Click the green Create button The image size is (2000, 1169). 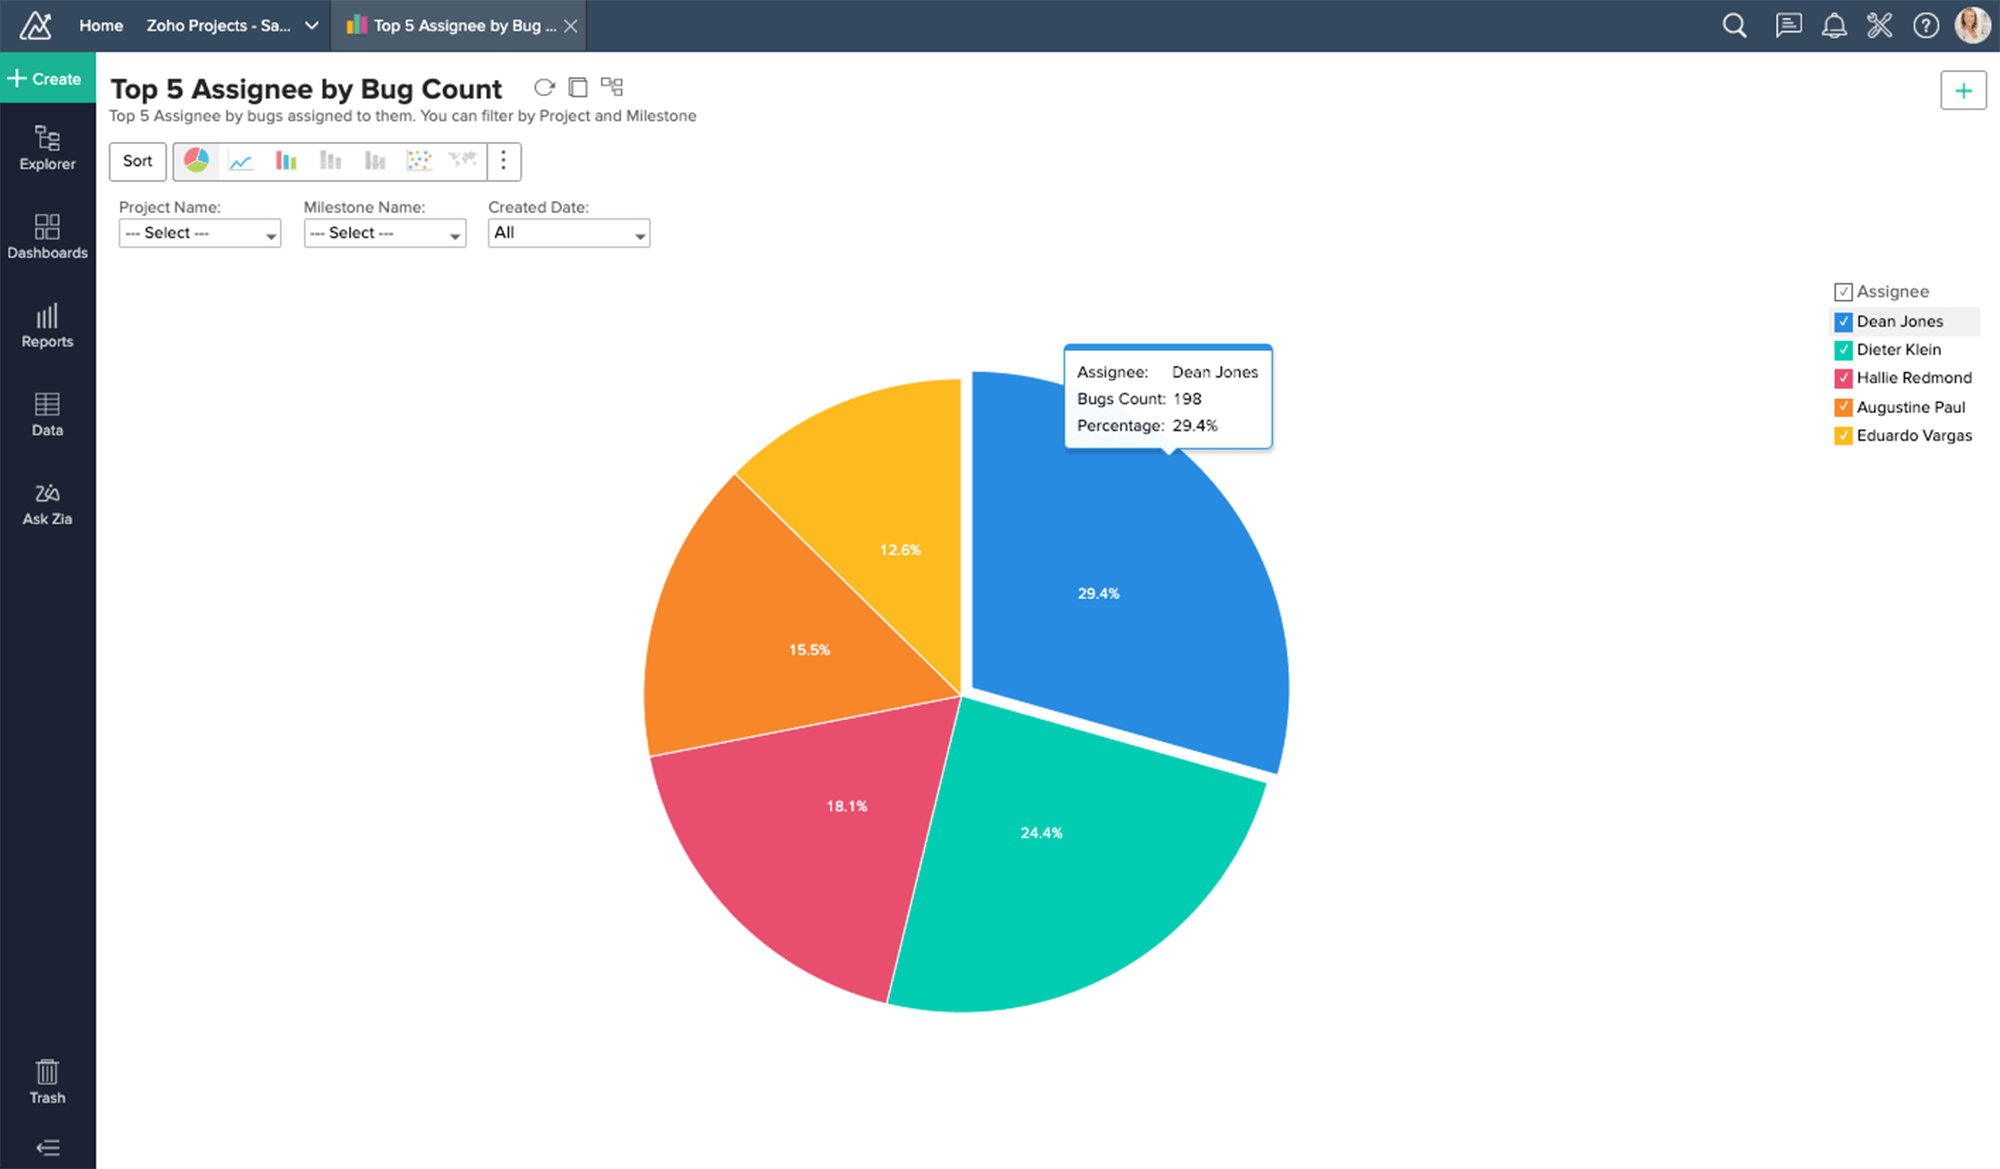click(x=47, y=79)
